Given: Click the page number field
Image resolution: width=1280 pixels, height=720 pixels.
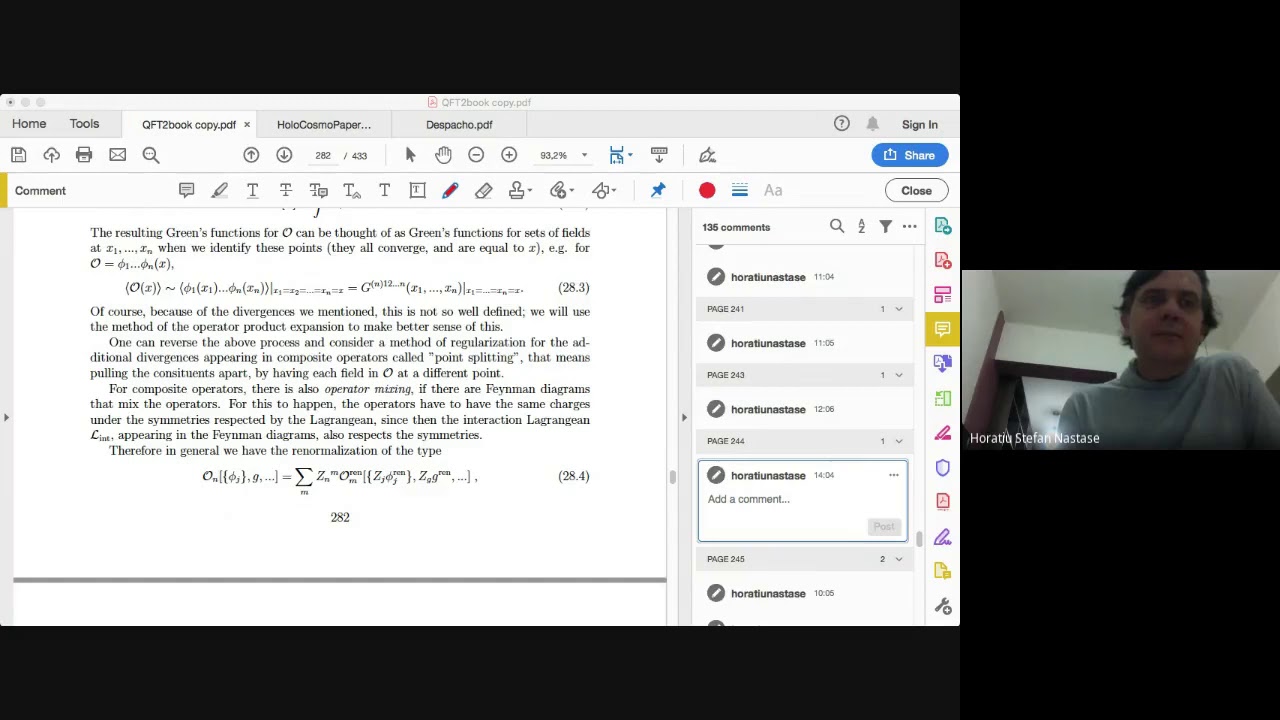Looking at the screenshot, I should pyautogui.click(x=323, y=155).
